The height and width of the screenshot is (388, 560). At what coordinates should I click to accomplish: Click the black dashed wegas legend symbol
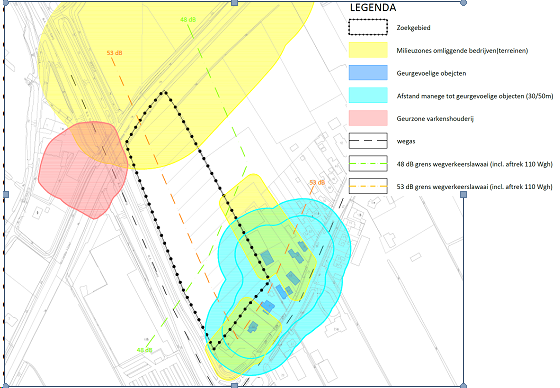point(368,141)
